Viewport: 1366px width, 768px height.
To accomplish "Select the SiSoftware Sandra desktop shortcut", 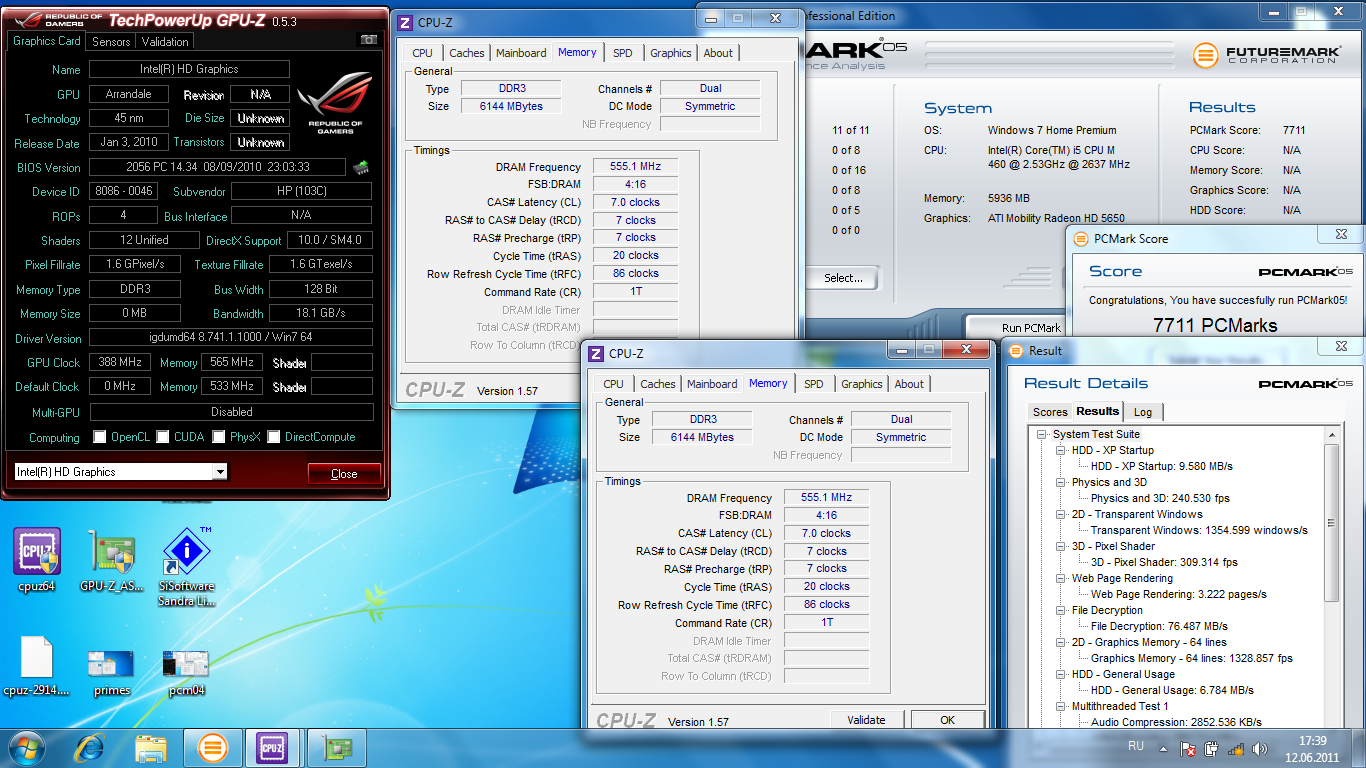I will pos(186,567).
